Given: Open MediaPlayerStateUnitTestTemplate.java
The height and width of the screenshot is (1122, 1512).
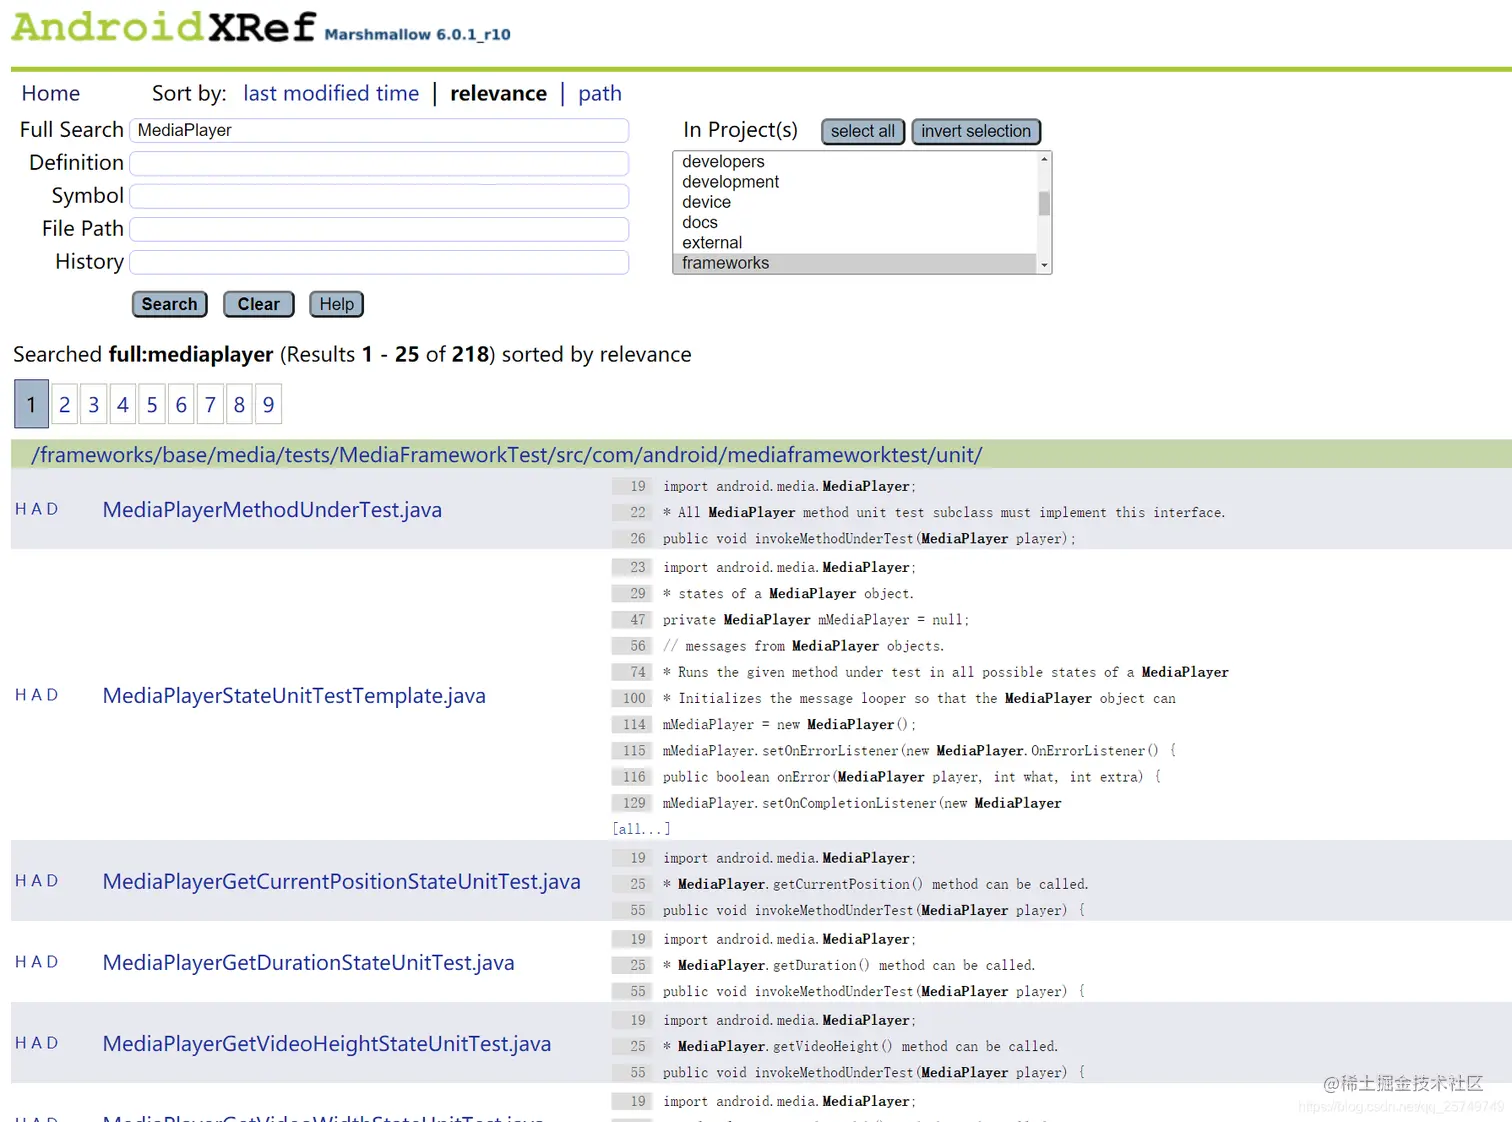Looking at the screenshot, I should pos(294,696).
